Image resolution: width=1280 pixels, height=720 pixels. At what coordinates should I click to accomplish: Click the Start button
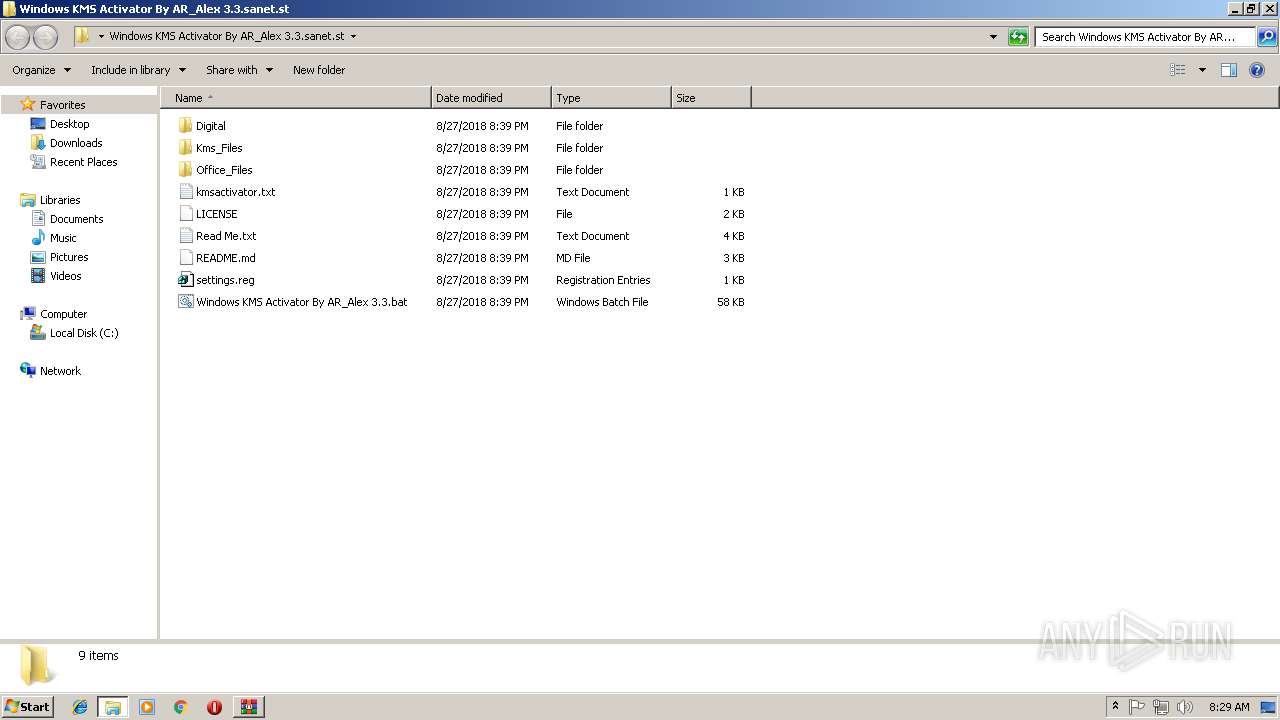[27, 706]
